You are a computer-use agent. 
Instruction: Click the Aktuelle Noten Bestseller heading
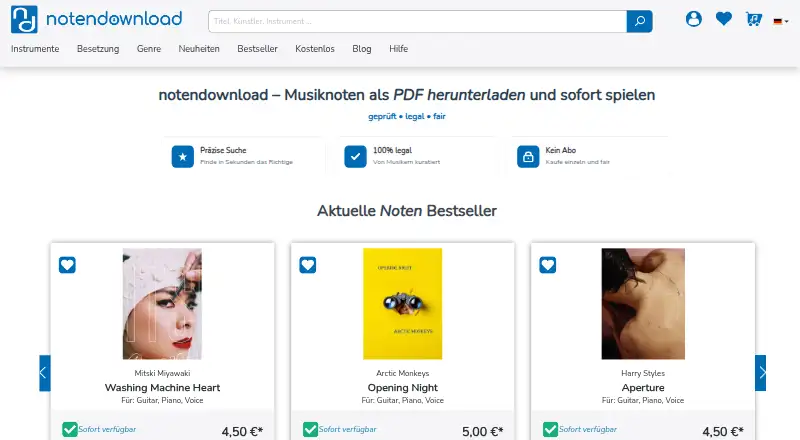coord(407,211)
